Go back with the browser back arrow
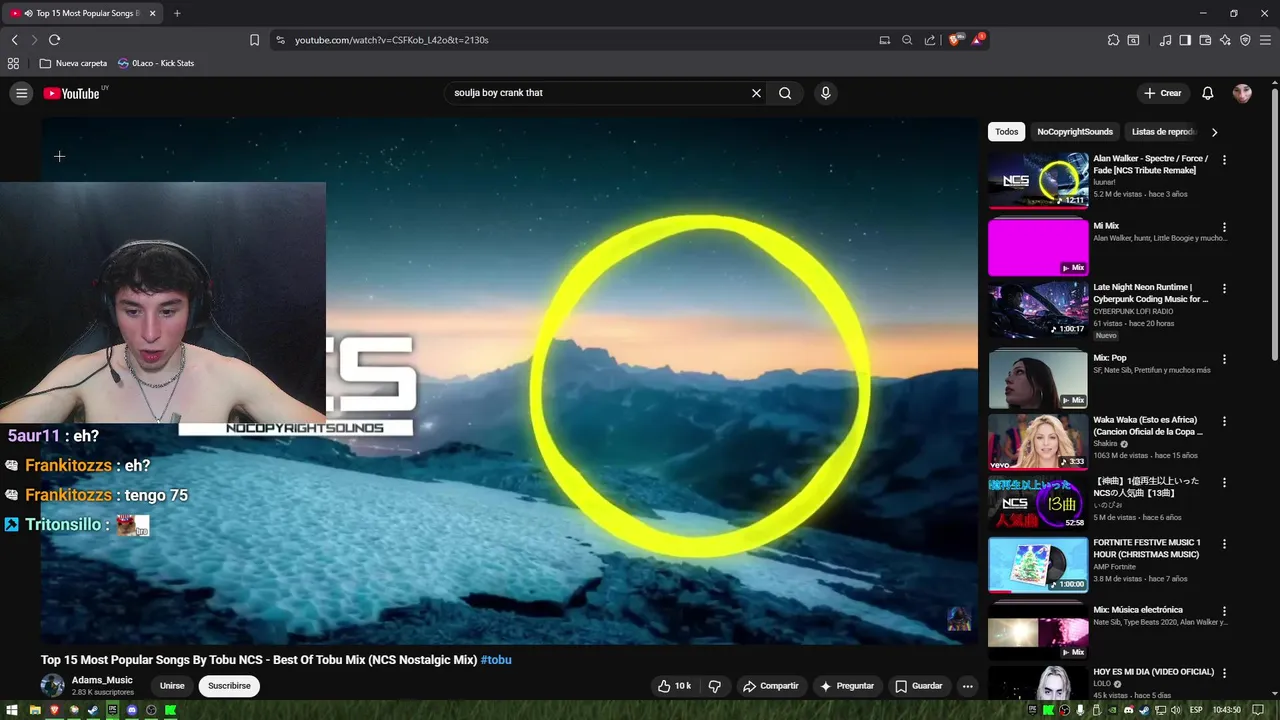1280x720 pixels. (15, 40)
